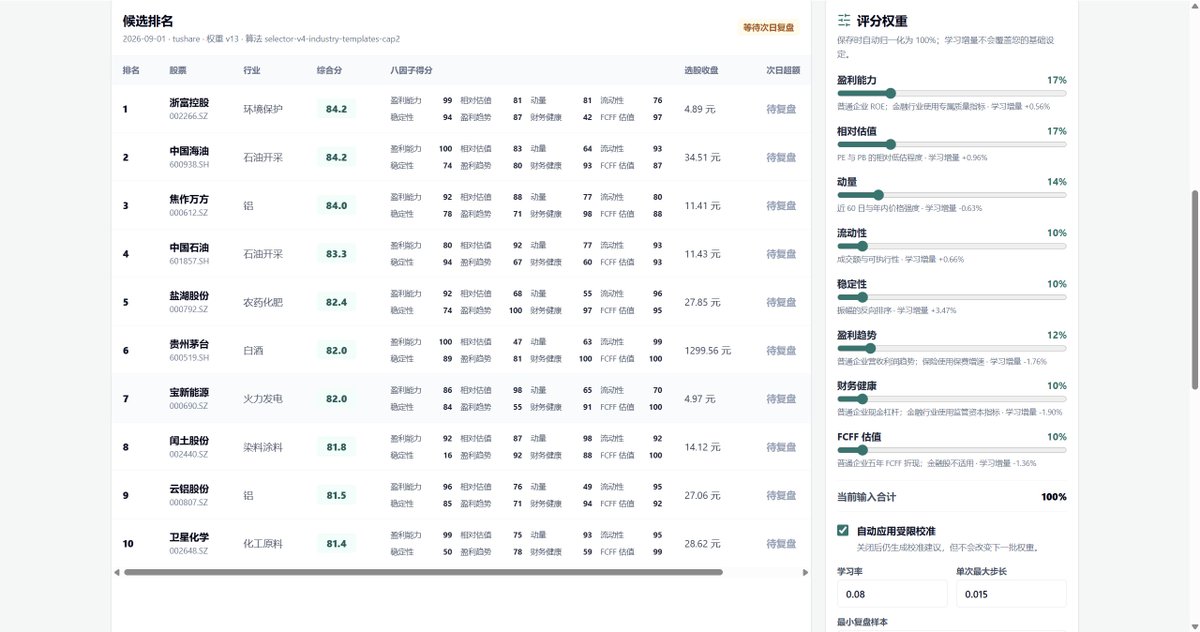Screen dimensions: 1200x632
Task: Select the 焦作万方 stock row
Action: [461, 205]
